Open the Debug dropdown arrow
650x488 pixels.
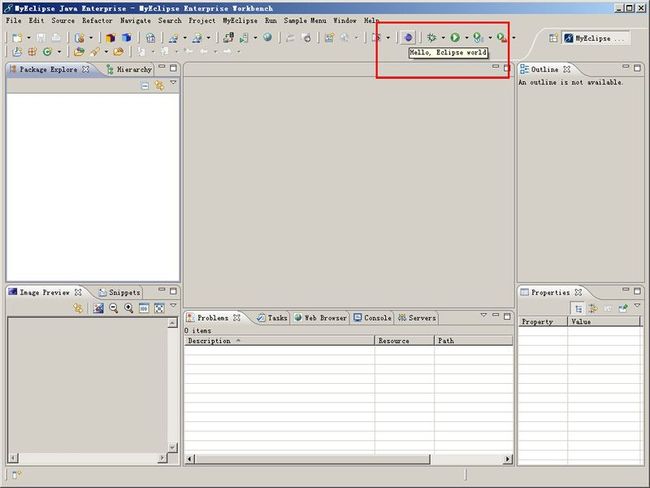[x=443, y=38]
